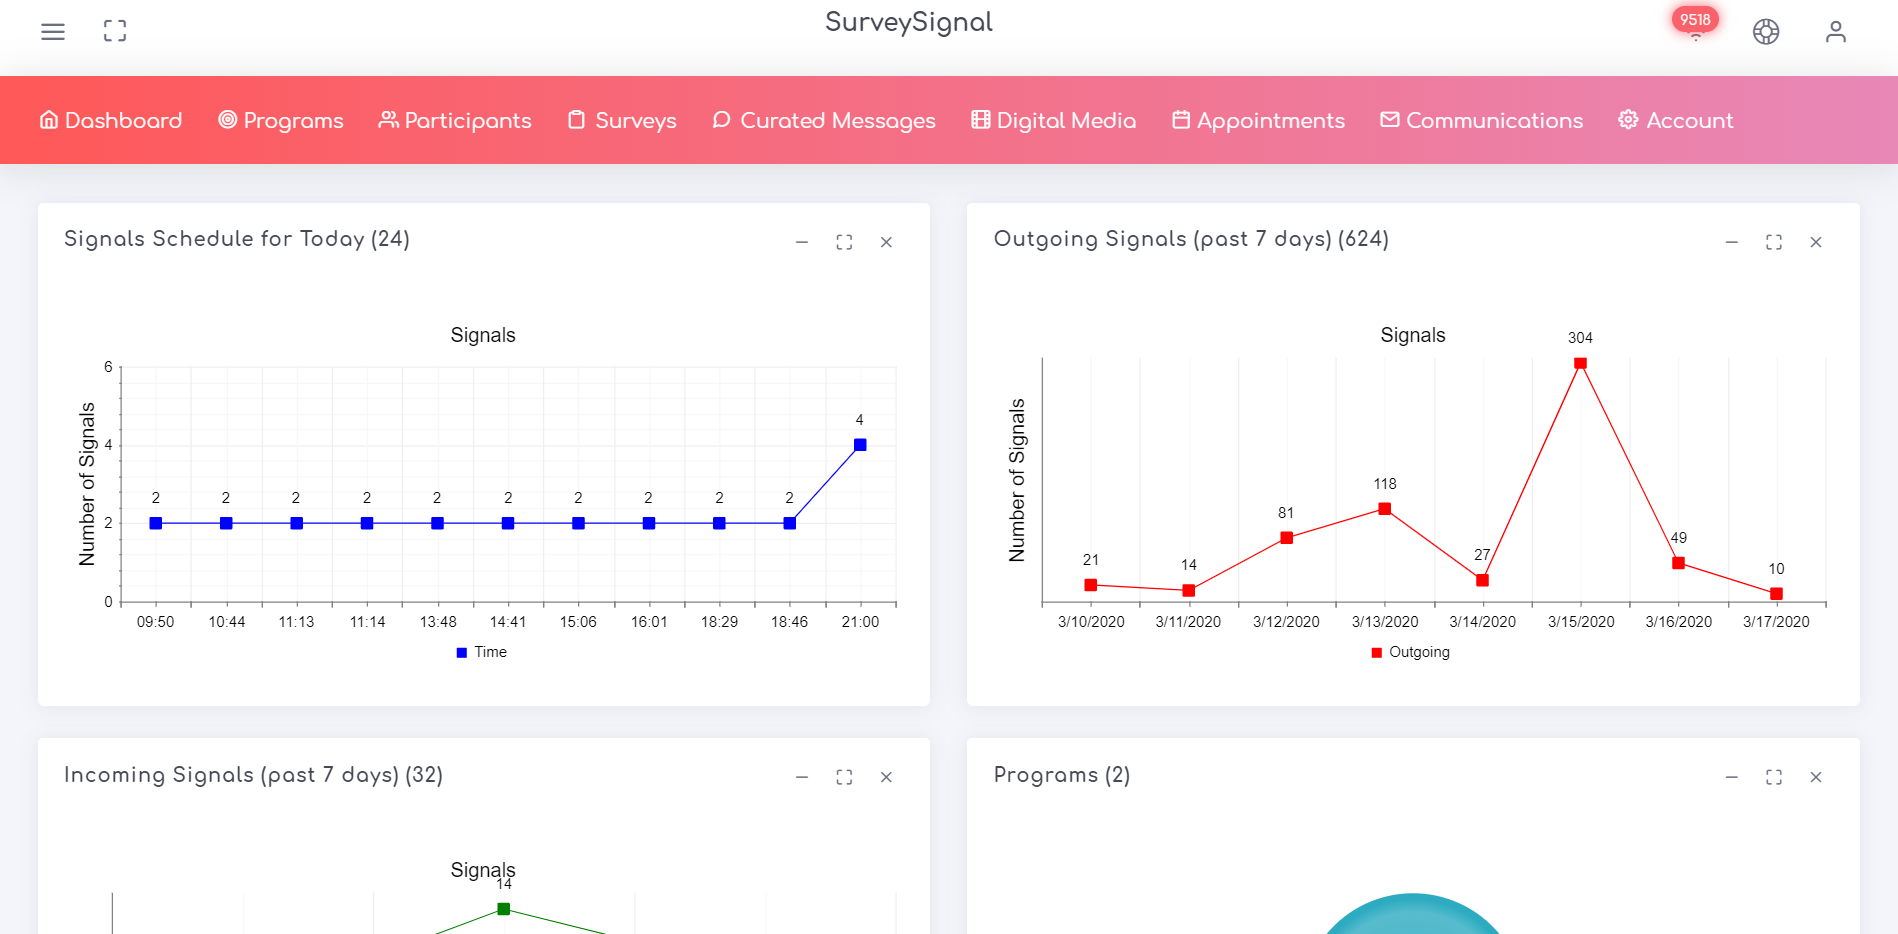Toggle the Outgoing legend series
The width and height of the screenshot is (1898, 934).
pos(1411,652)
